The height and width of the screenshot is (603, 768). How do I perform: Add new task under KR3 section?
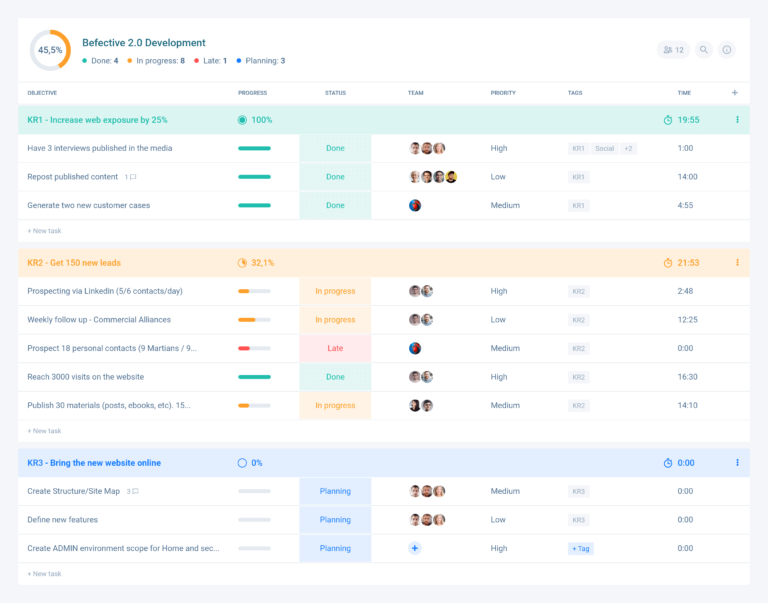44,574
